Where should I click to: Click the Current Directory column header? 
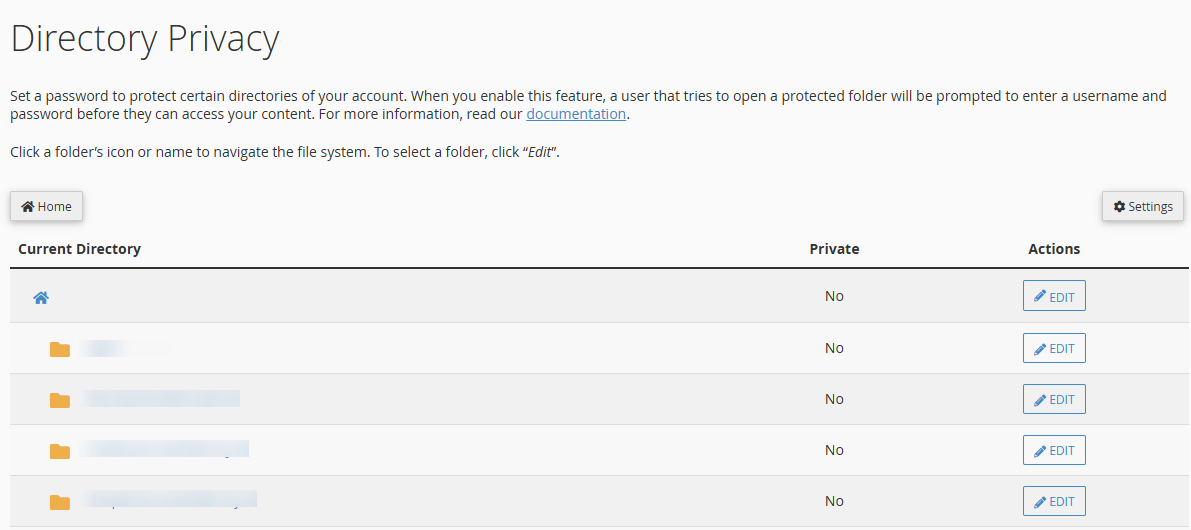[x=80, y=249]
